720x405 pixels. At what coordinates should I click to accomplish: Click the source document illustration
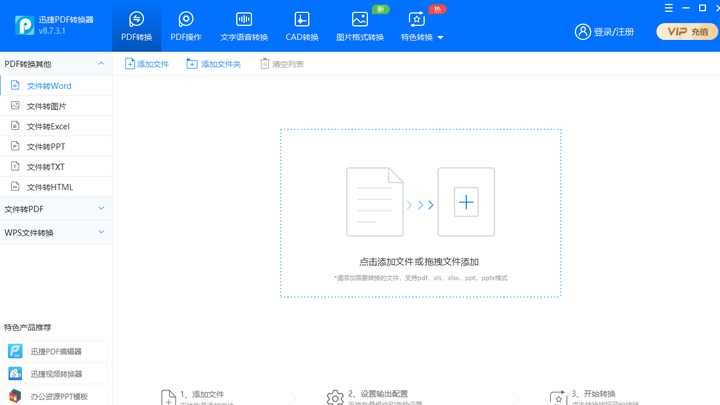[375, 202]
